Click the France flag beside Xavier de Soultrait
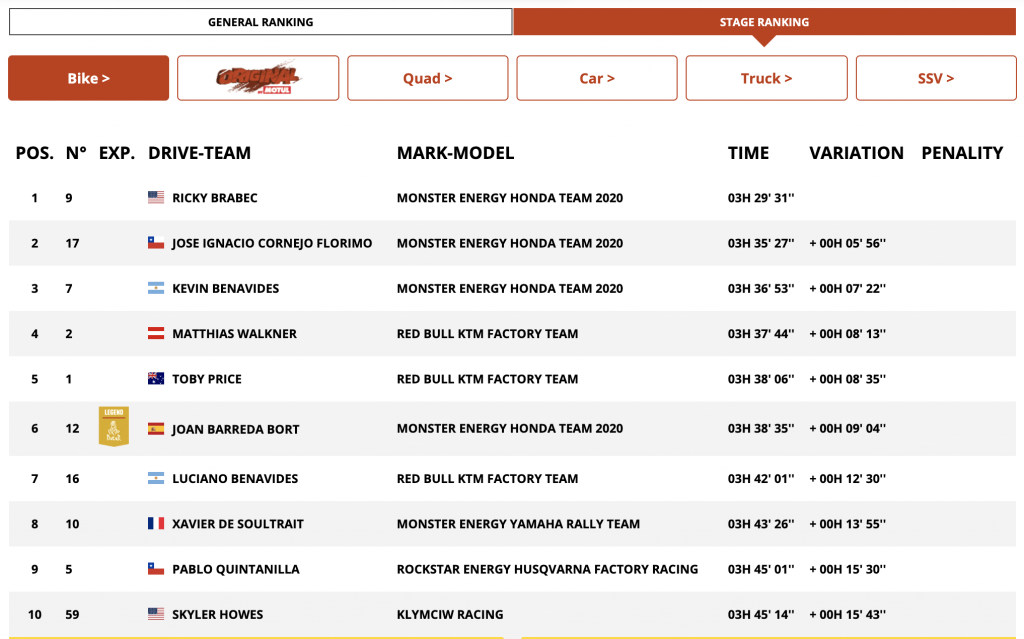The width and height of the screenshot is (1024, 639). (x=156, y=523)
